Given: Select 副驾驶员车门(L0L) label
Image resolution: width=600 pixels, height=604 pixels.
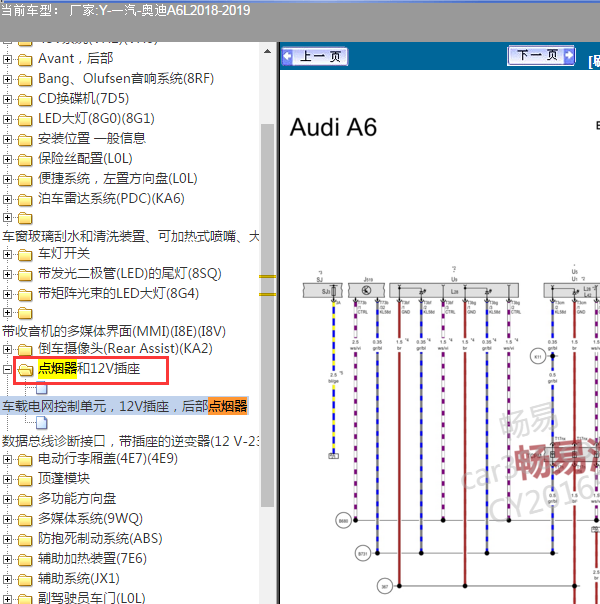Looking at the screenshot, I should 92,597.
